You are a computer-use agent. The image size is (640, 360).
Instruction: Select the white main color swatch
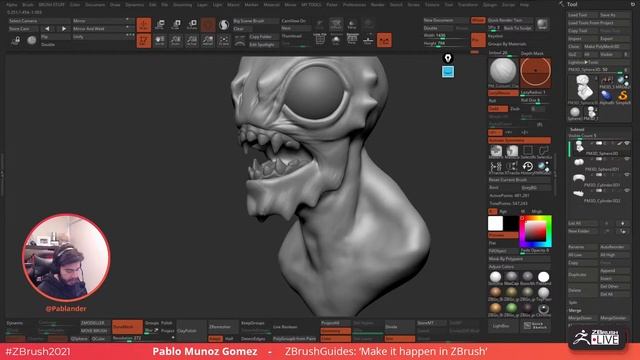[496, 224]
